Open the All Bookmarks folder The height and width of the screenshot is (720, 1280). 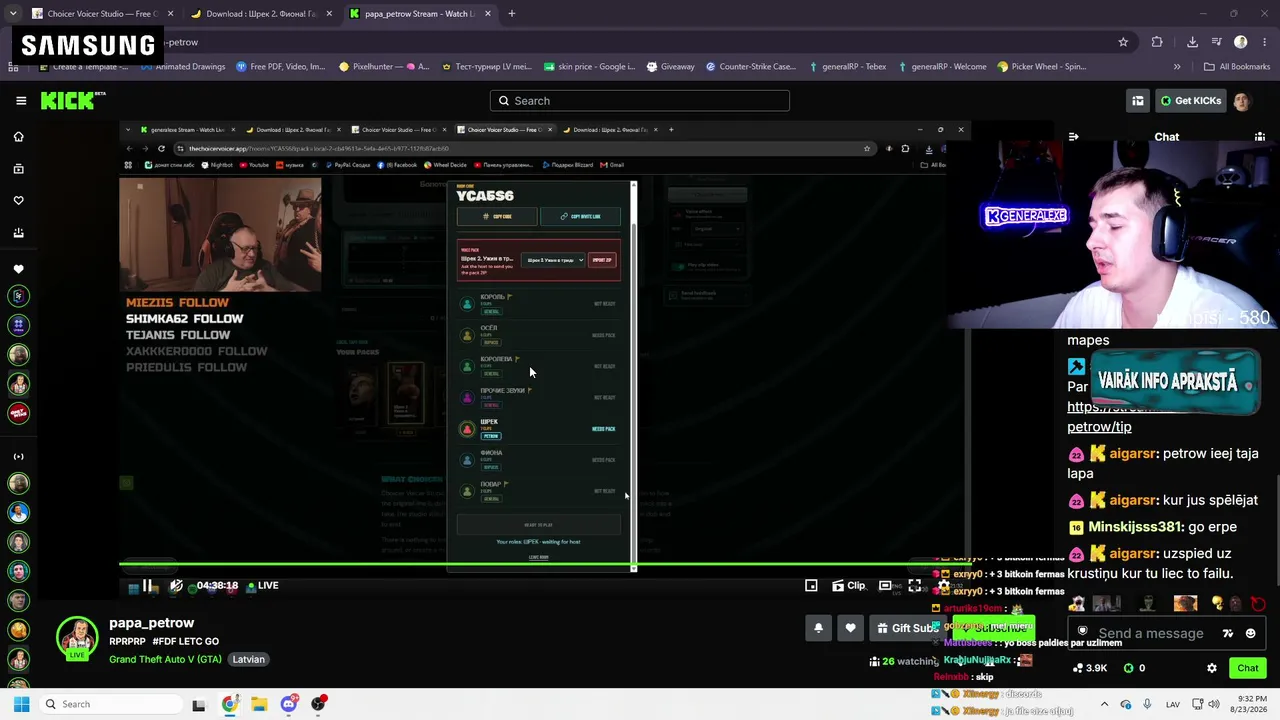pos(1237,67)
